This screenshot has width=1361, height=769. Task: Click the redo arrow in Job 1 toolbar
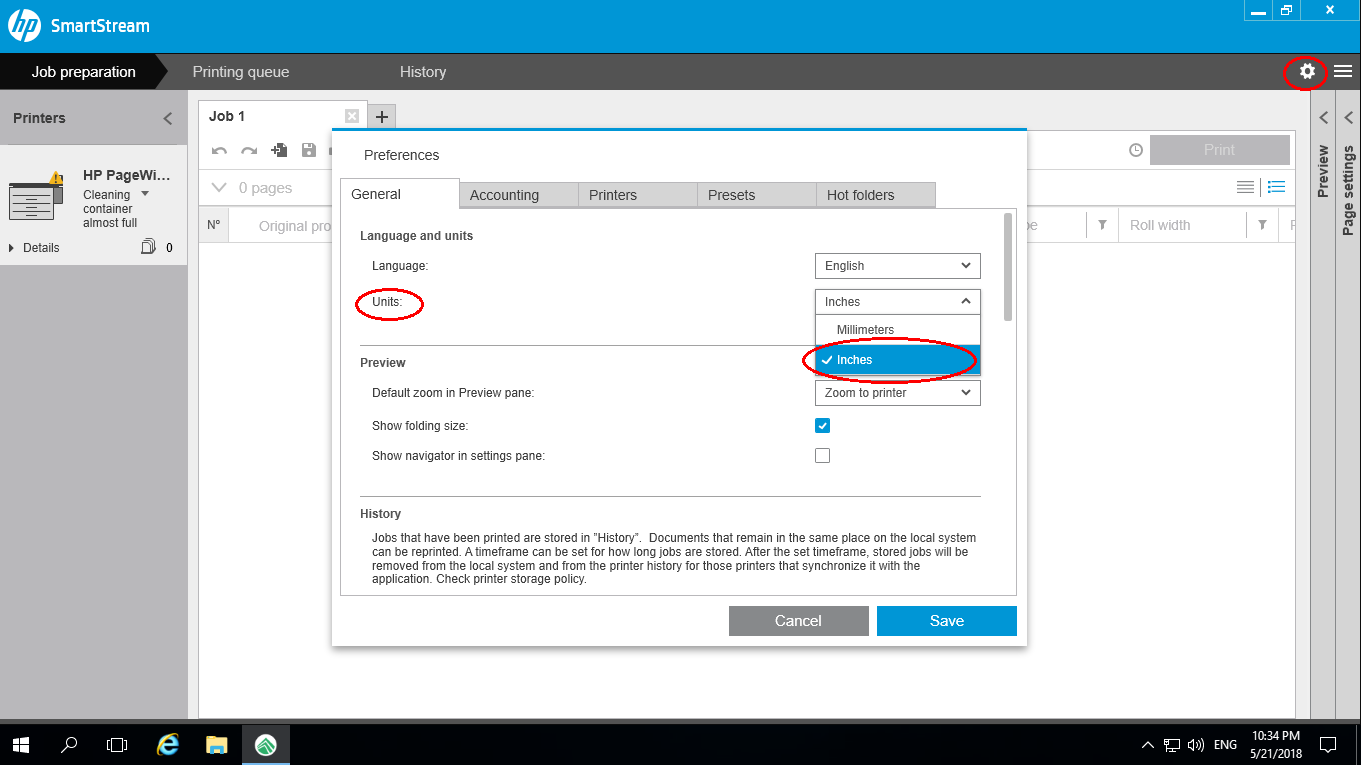pos(249,151)
